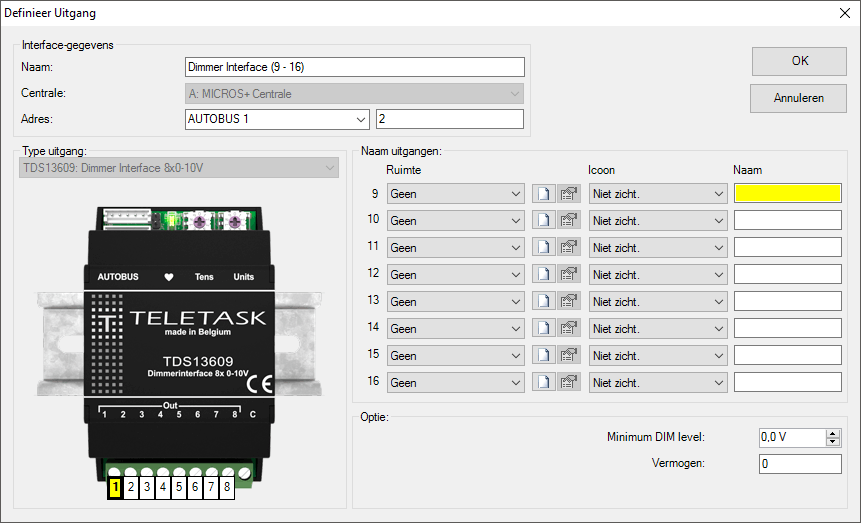Click the new room icon for output 16
This screenshot has width=861, height=523.
pos(542,382)
